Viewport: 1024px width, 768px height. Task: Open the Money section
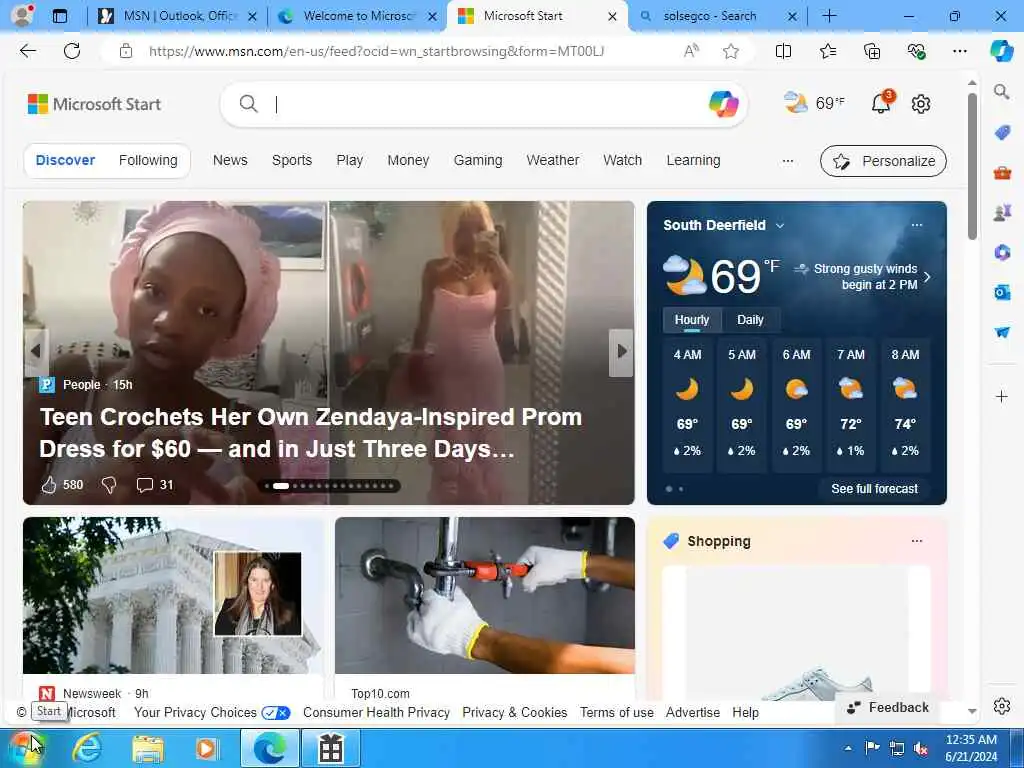[408, 160]
